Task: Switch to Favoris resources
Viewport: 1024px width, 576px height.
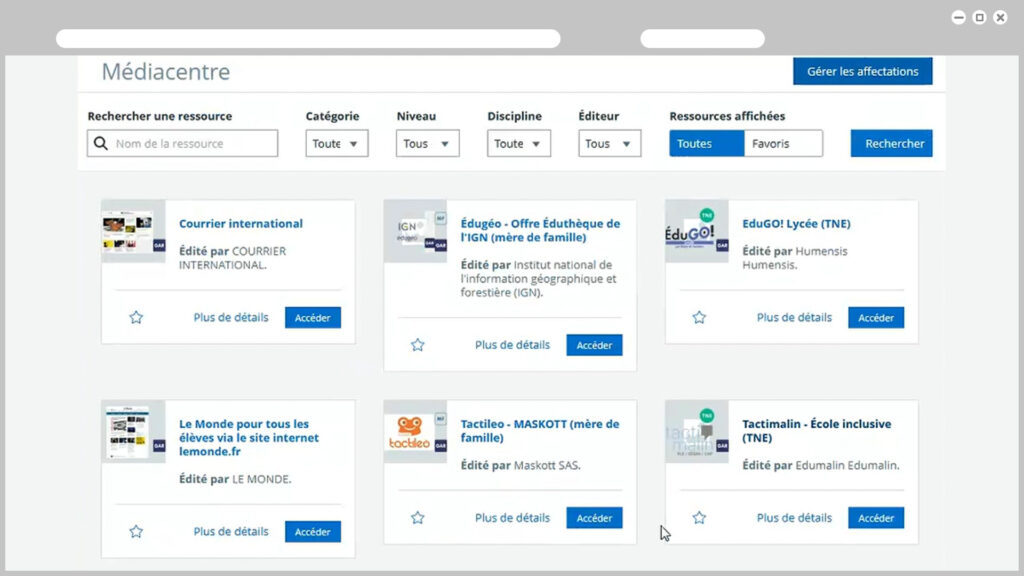Action: pos(783,144)
